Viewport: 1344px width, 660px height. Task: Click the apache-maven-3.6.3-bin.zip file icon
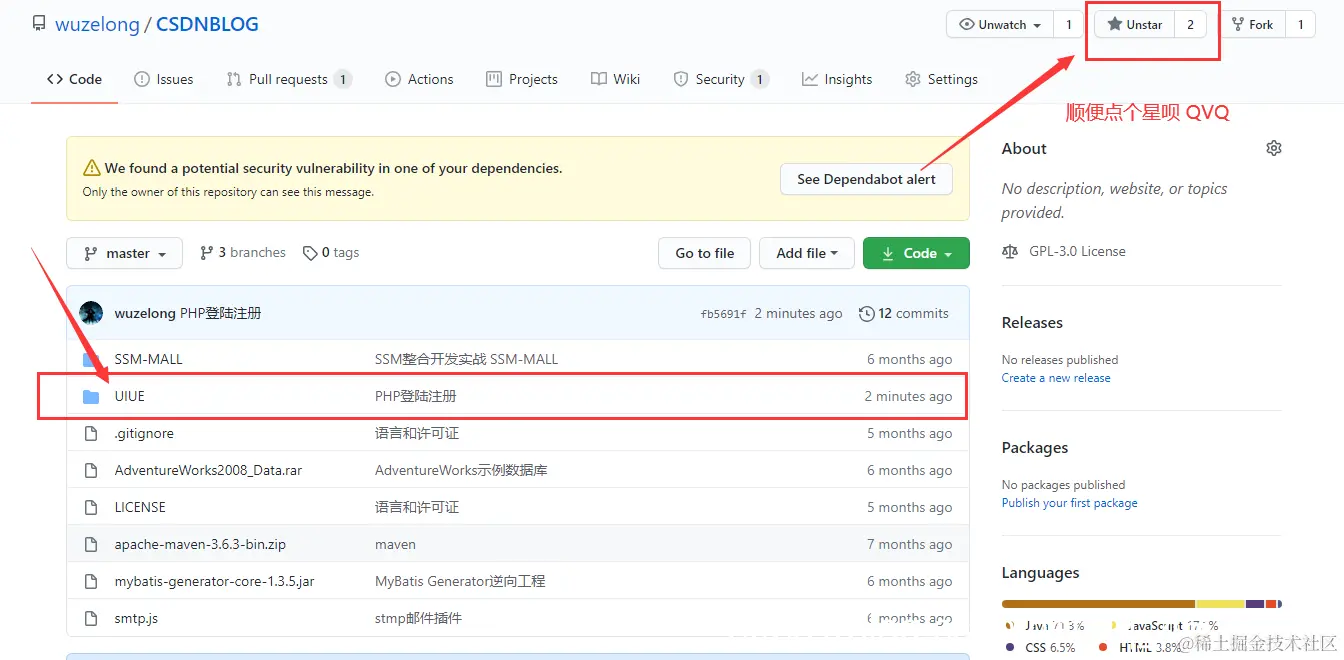[91, 544]
